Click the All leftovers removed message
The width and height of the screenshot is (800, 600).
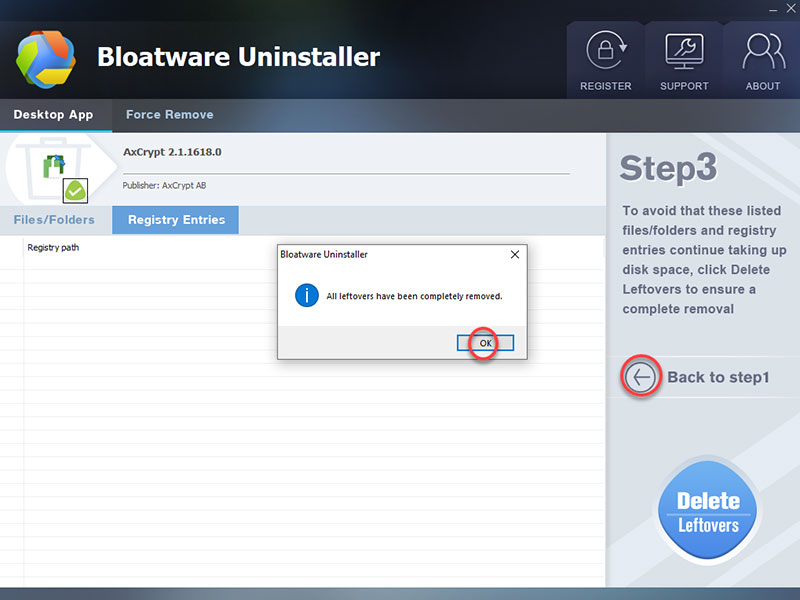[414, 296]
